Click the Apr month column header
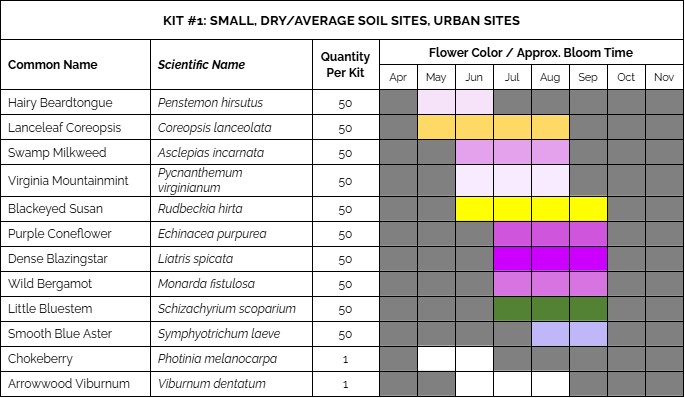The width and height of the screenshot is (685, 398). pos(398,77)
